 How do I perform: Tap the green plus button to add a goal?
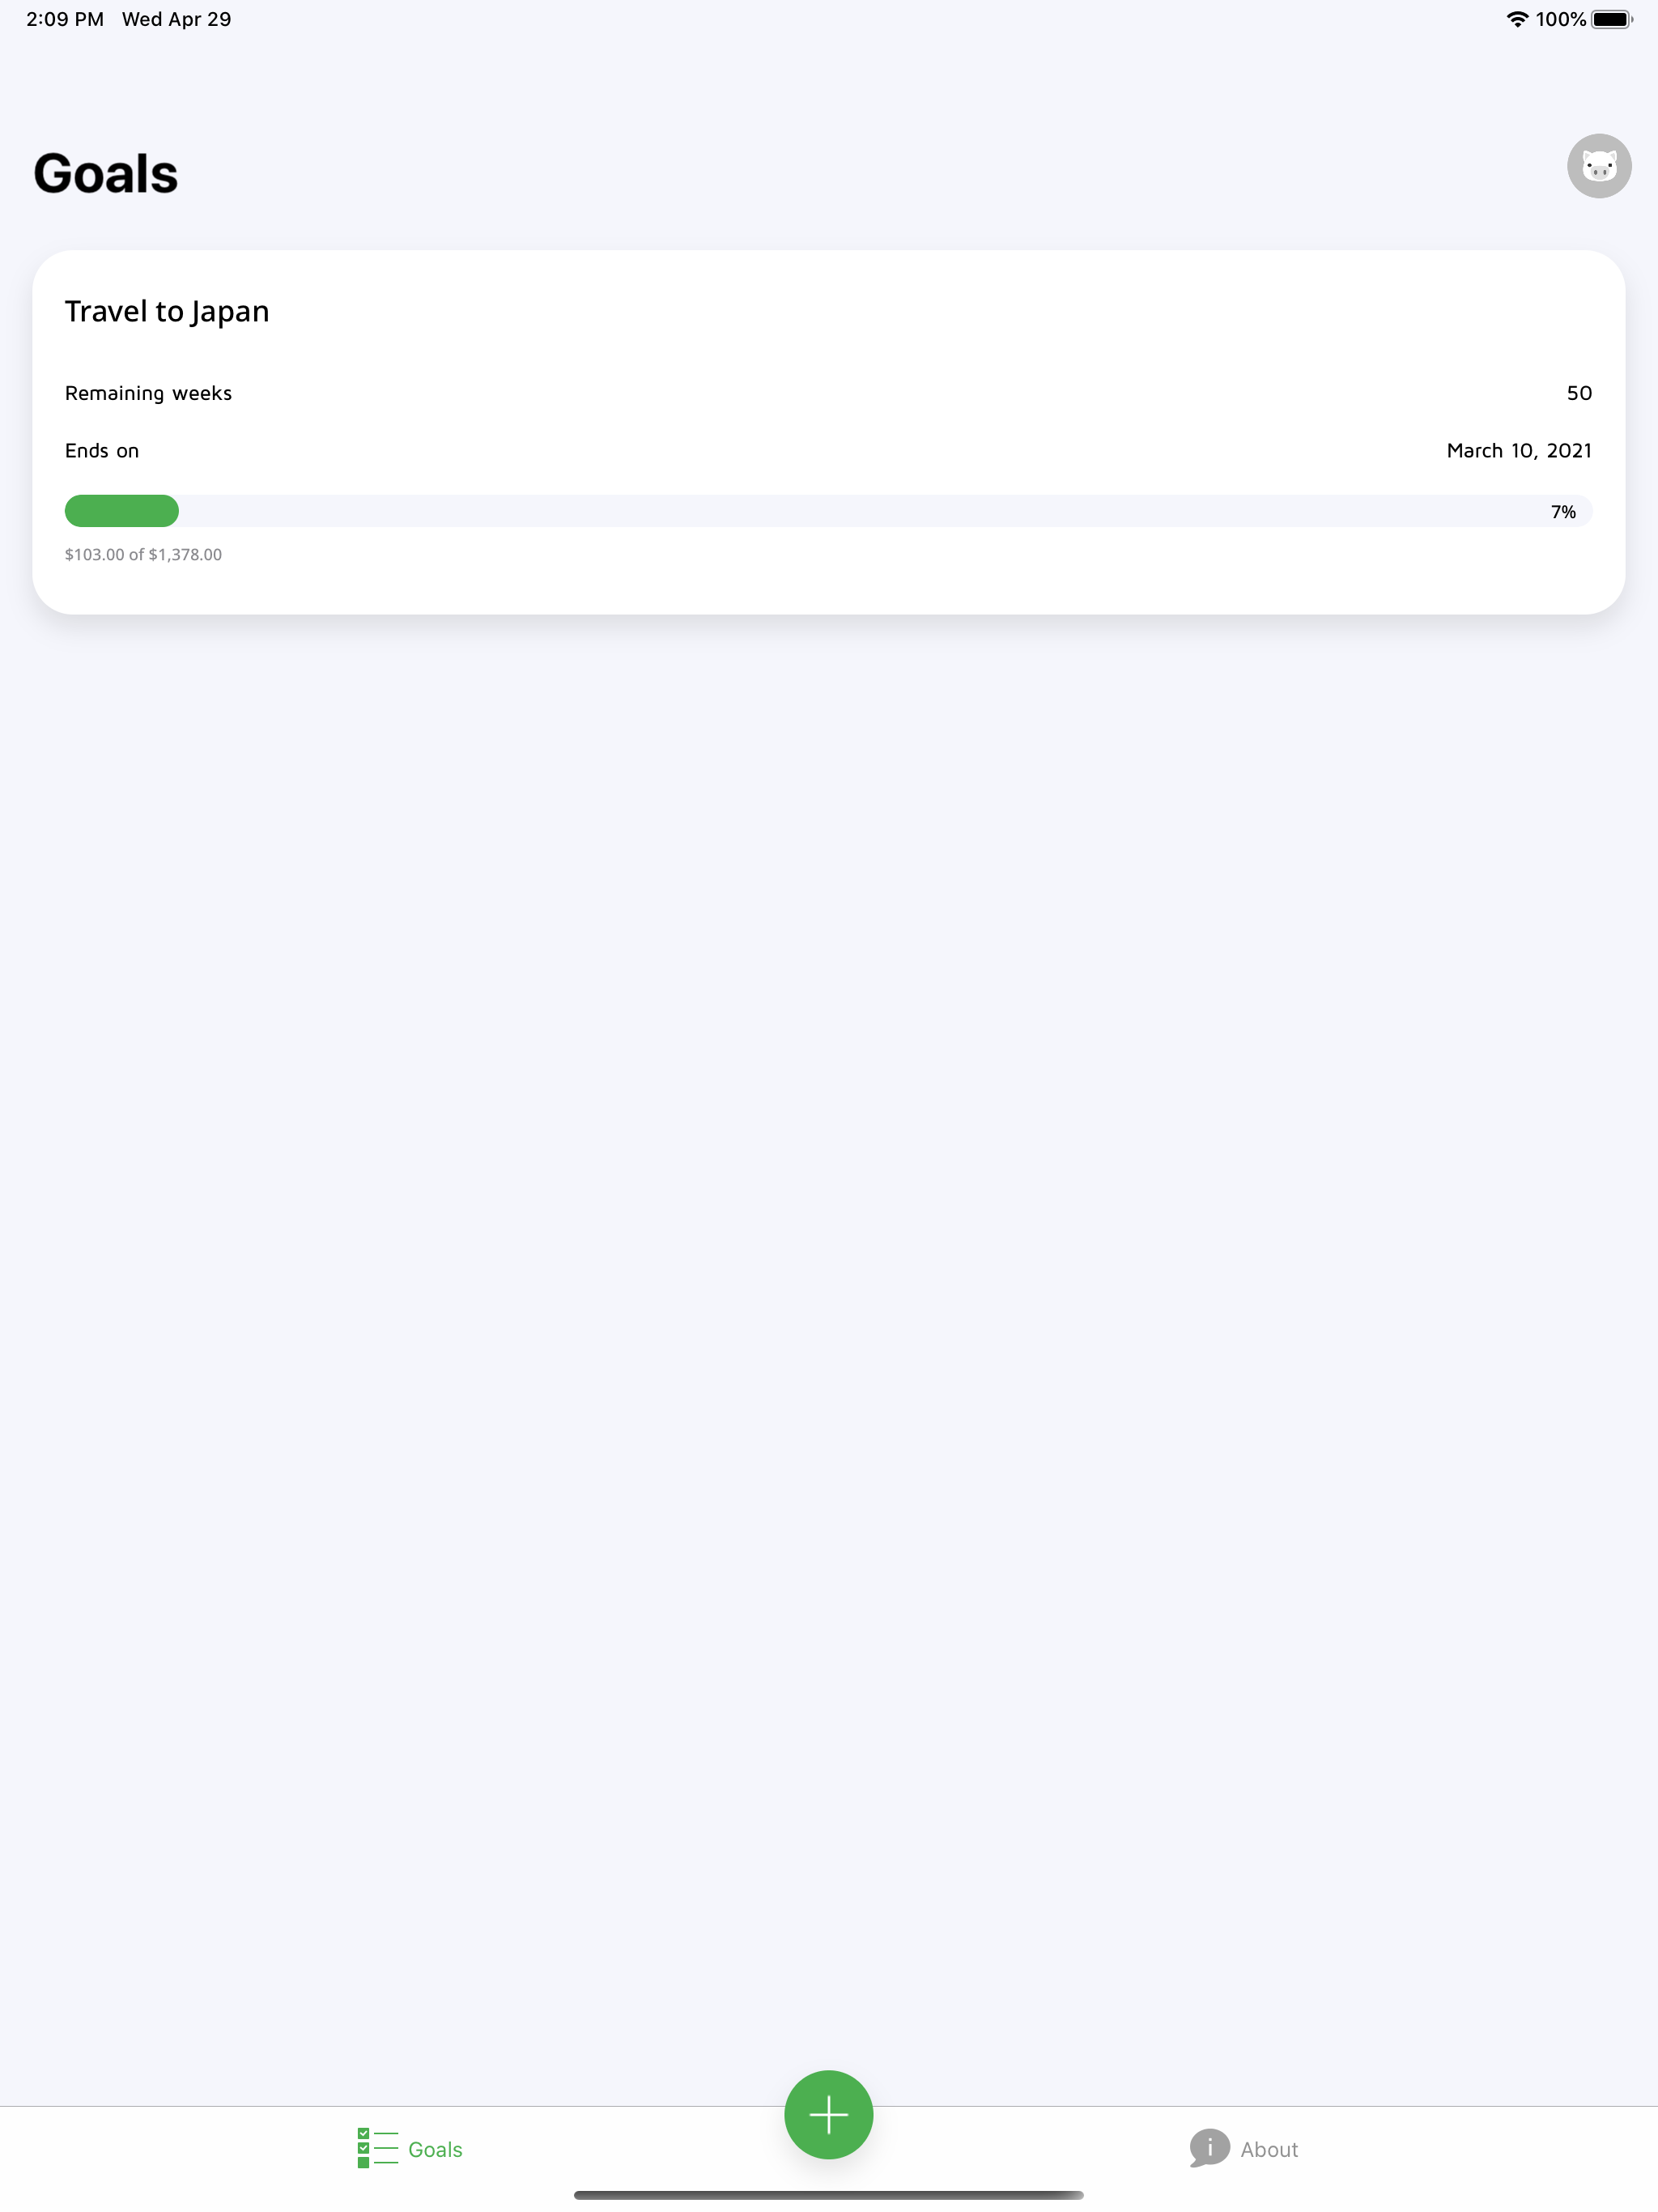tap(829, 2114)
